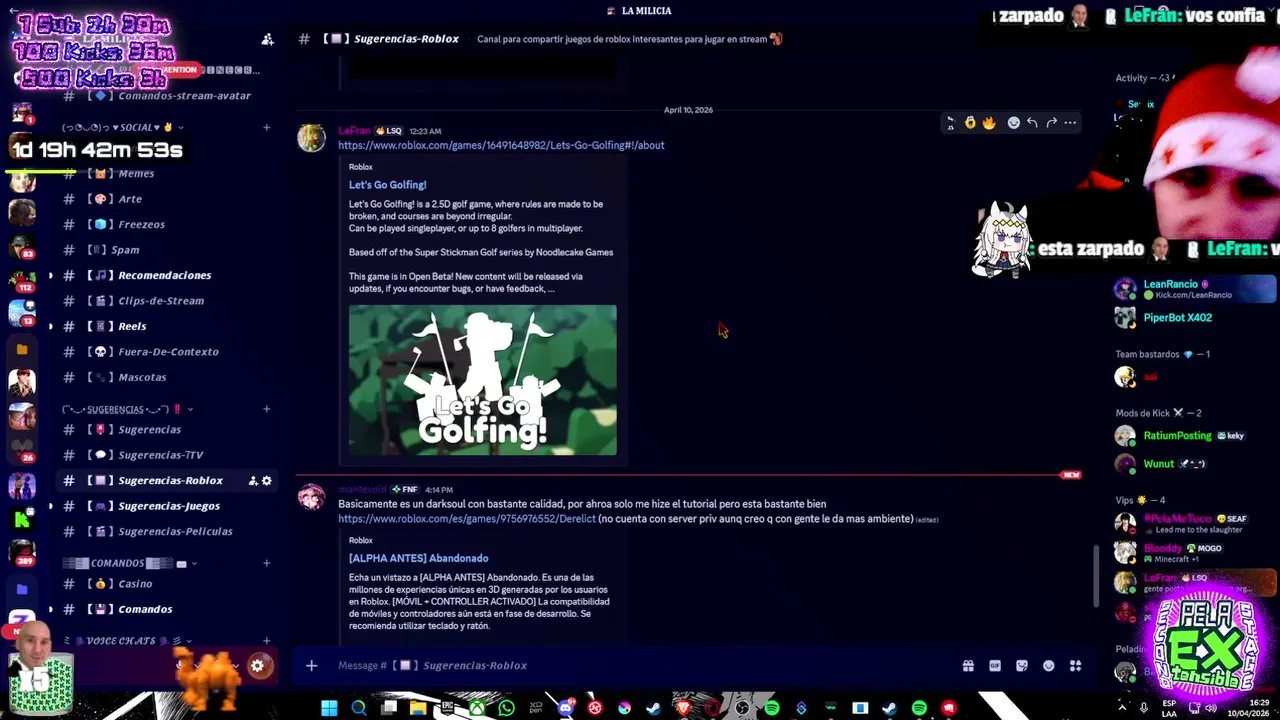
Task: Open the GIF picker in message bar
Action: pyautogui.click(x=995, y=666)
